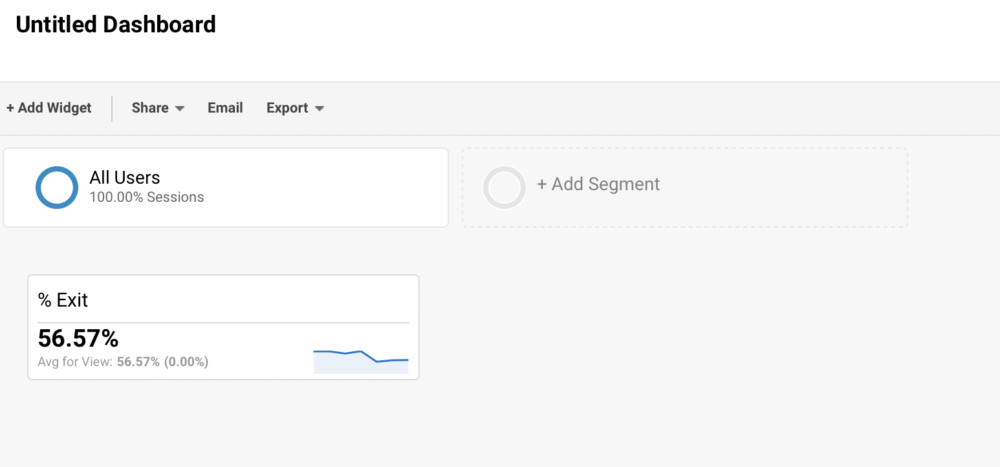Click the % Exit sparkline chart
Screen dimensions: 1000x467
(361, 359)
